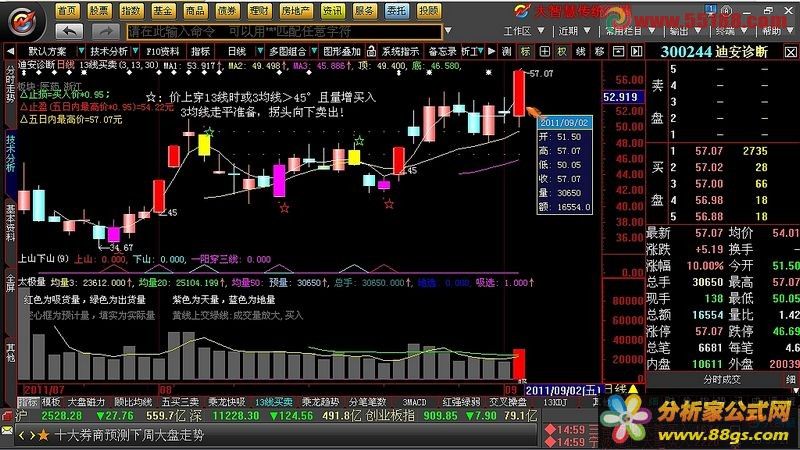The width and height of the screenshot is (800, 450).
Task: Click the star icon in the news ticker
Action: click(43, 435)
